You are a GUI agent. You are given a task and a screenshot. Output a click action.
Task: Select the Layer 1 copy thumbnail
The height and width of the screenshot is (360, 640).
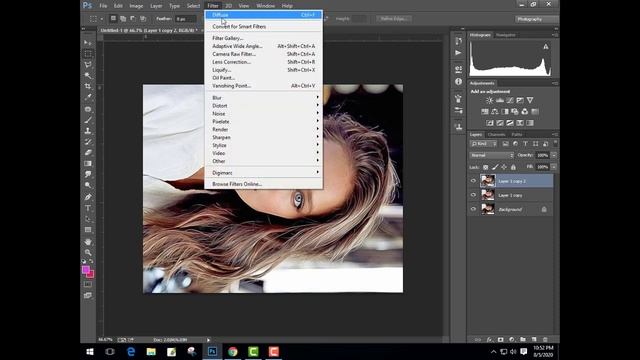click(488, 195)
